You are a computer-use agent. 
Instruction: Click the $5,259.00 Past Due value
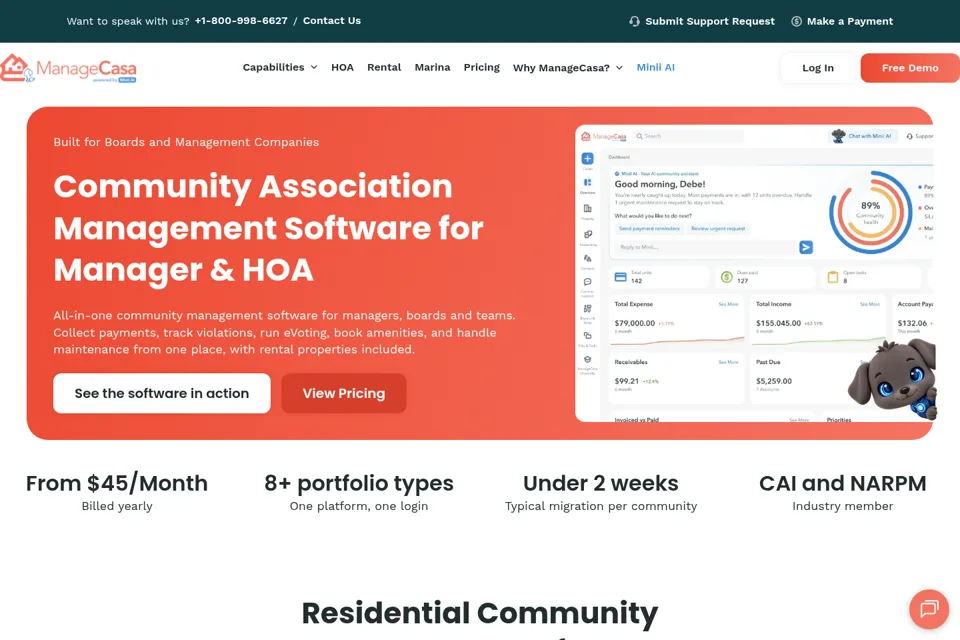(774, 381)
